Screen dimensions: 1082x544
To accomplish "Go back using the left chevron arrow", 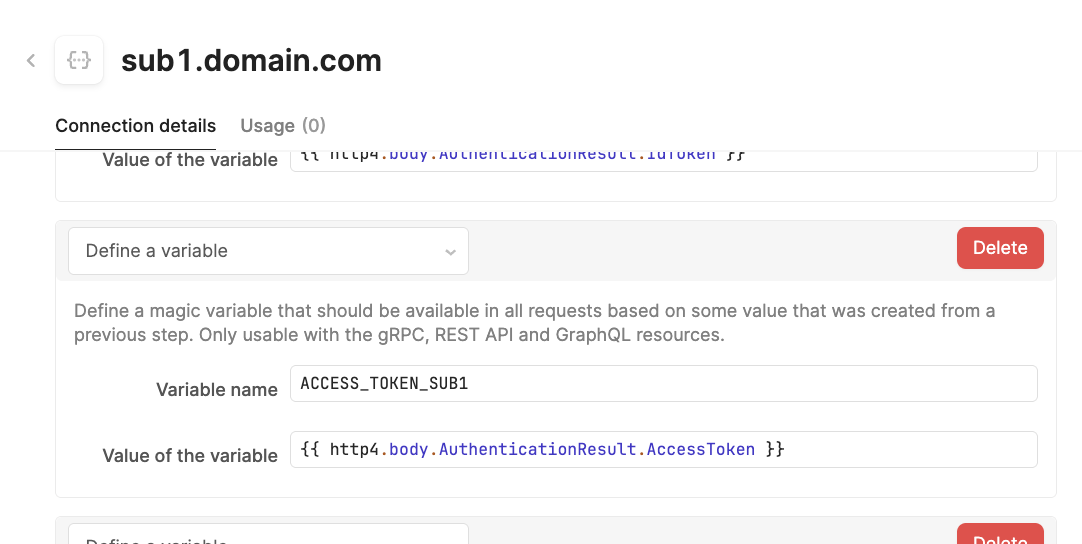I will point(31,61).
